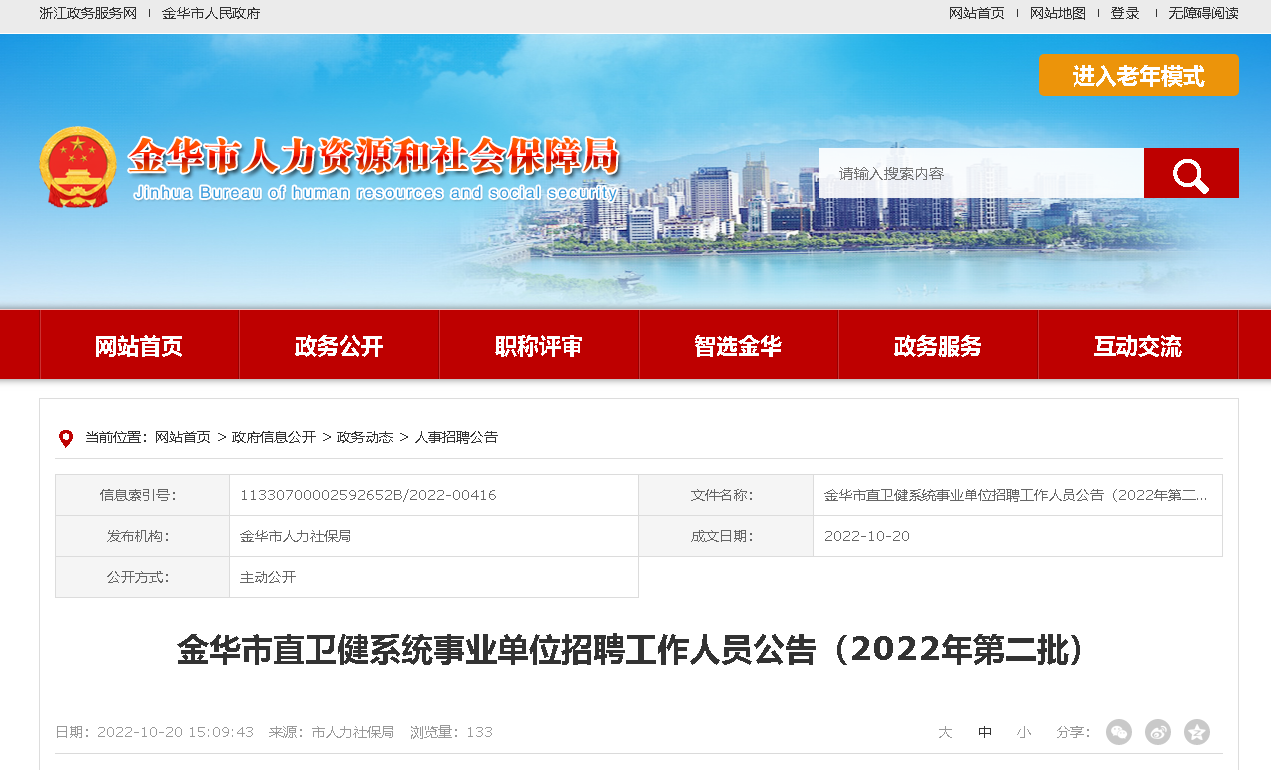Open the 职称评审 navigation menu
Image resolution: width=1271 pixels, height=770 pixels.
pyautogui.click(x=539, y=346)
